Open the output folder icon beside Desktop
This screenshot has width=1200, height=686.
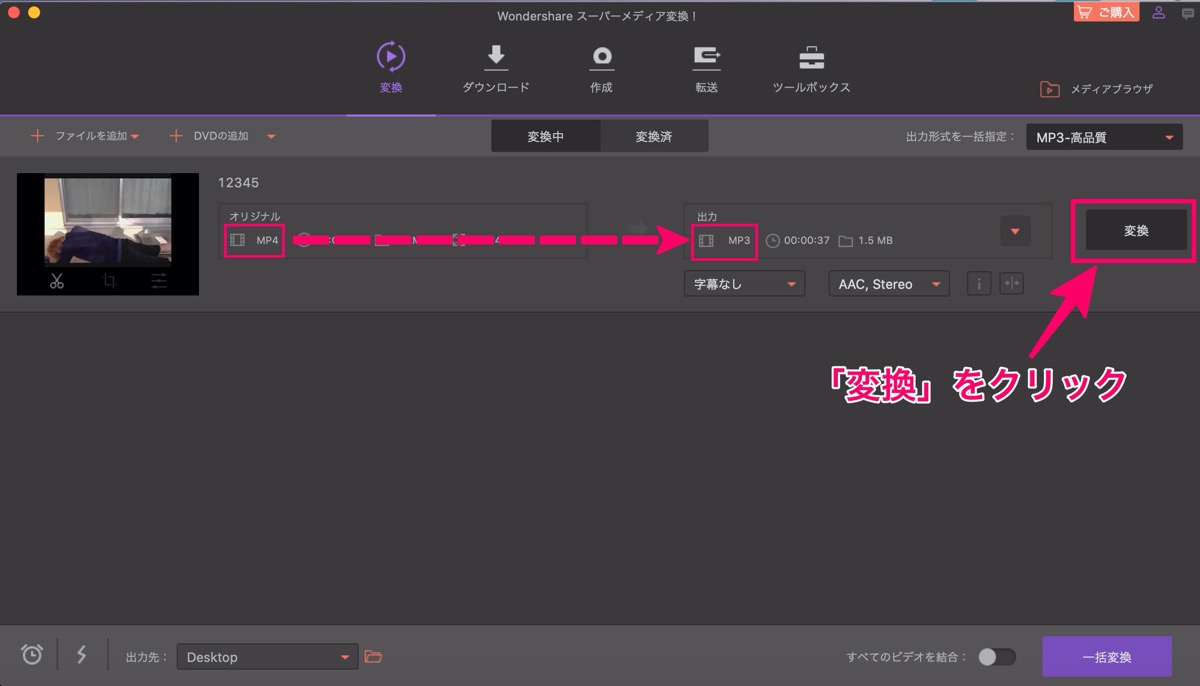373,657
